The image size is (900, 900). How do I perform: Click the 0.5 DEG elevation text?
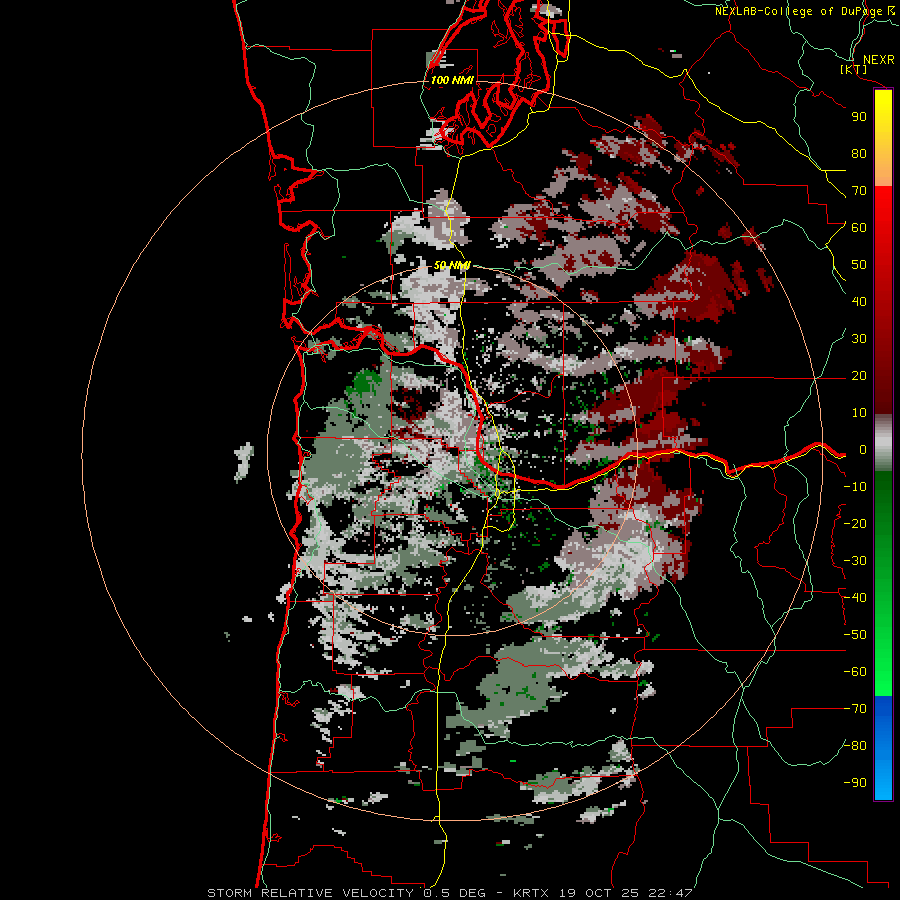(454, 893)
